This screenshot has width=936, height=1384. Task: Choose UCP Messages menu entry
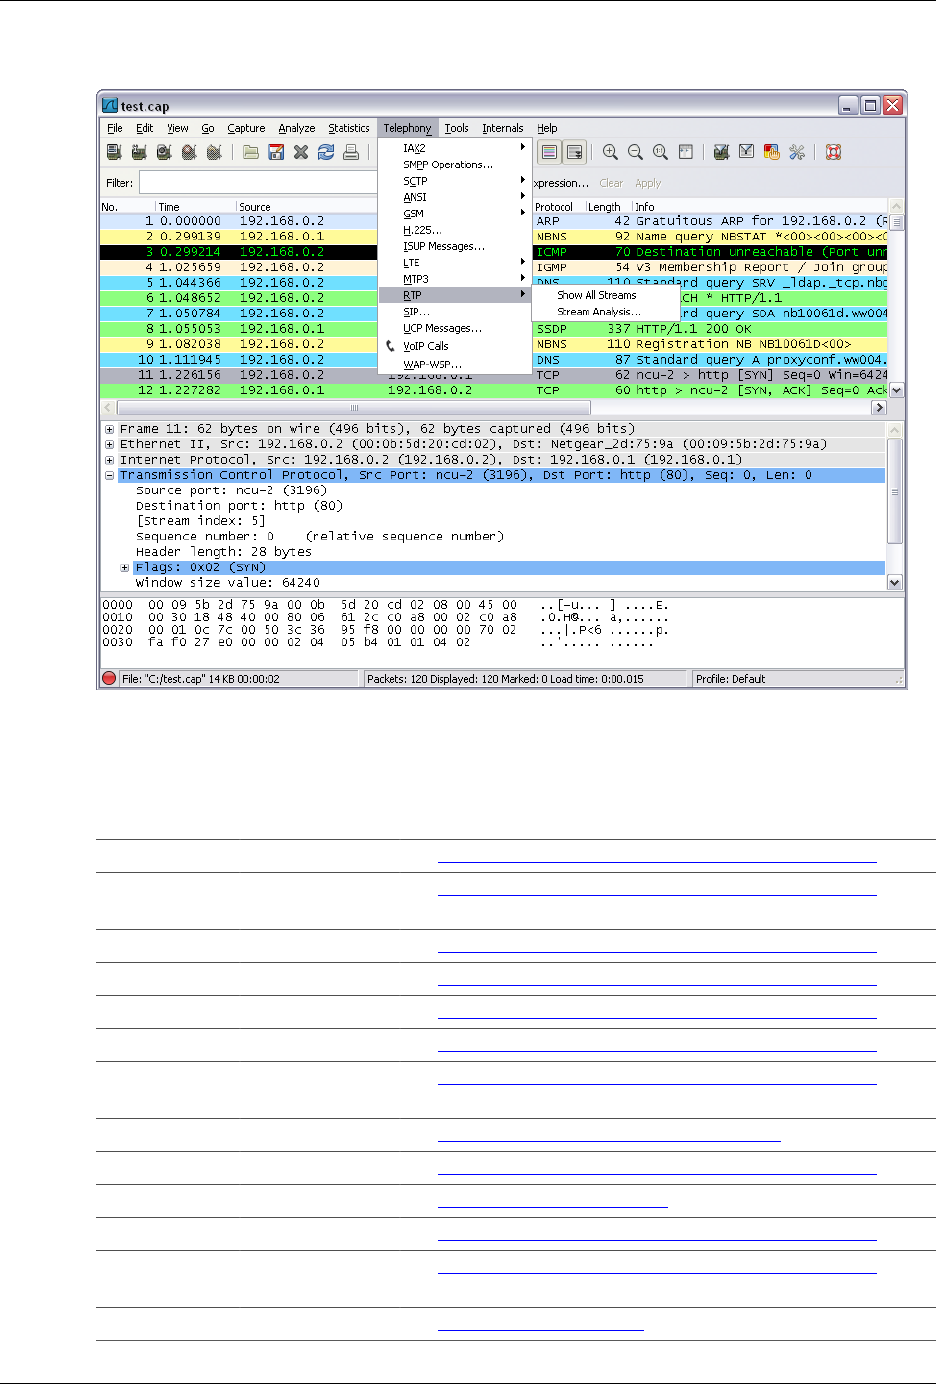tap(455, 328)
